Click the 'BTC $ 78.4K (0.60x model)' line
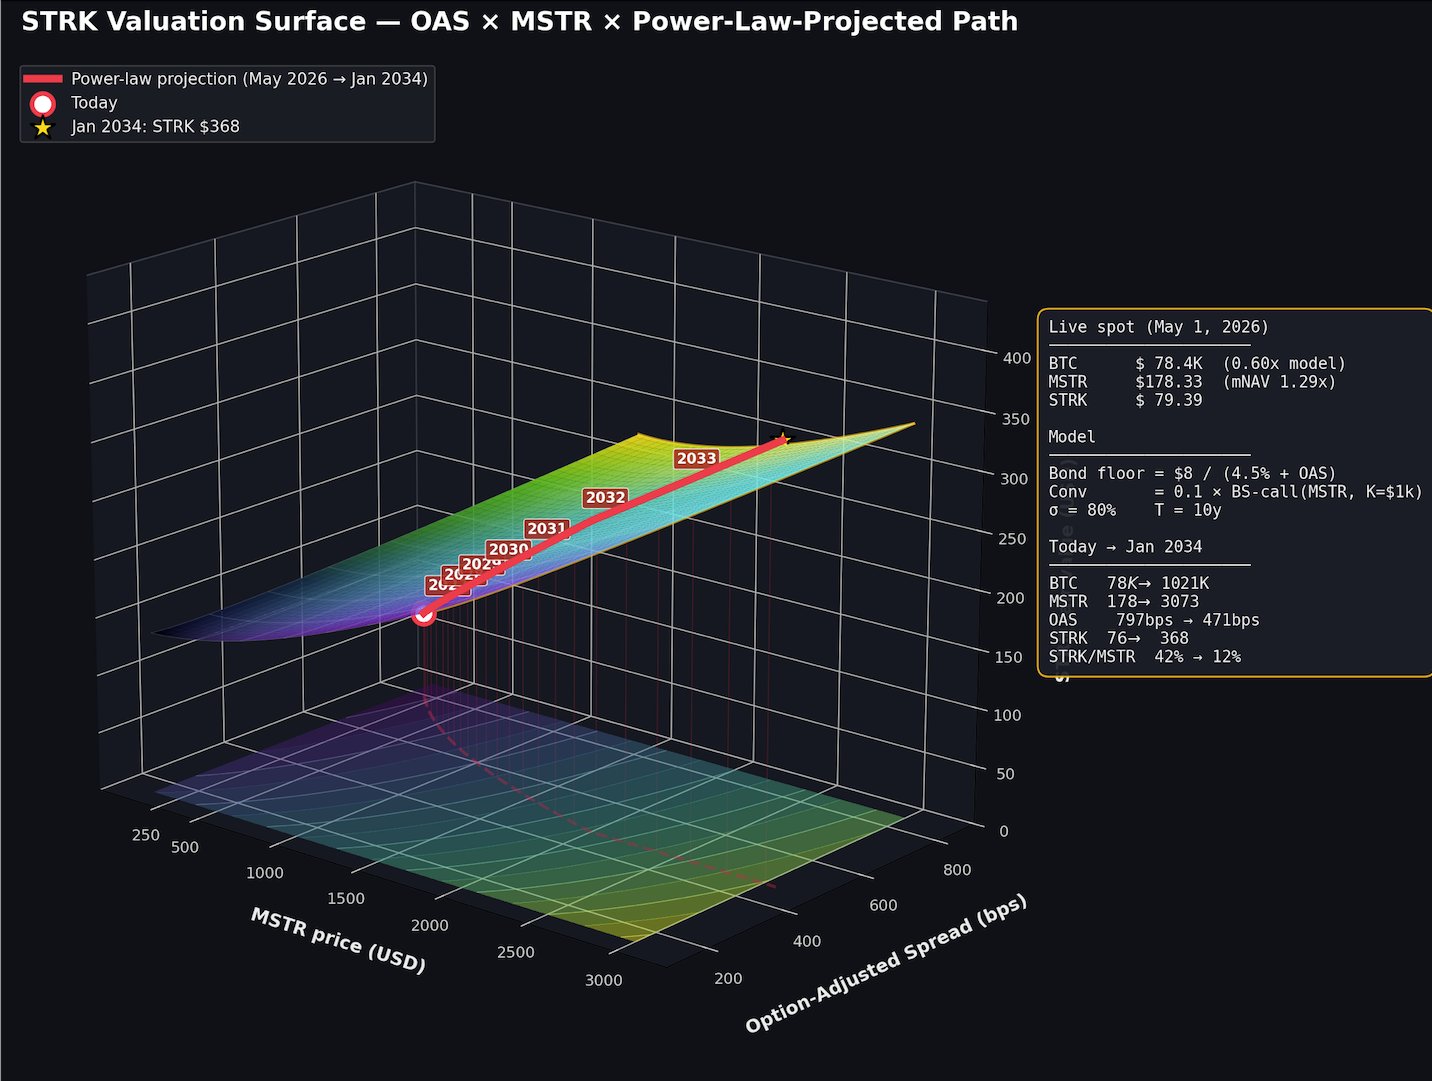 pos(1197,364)
